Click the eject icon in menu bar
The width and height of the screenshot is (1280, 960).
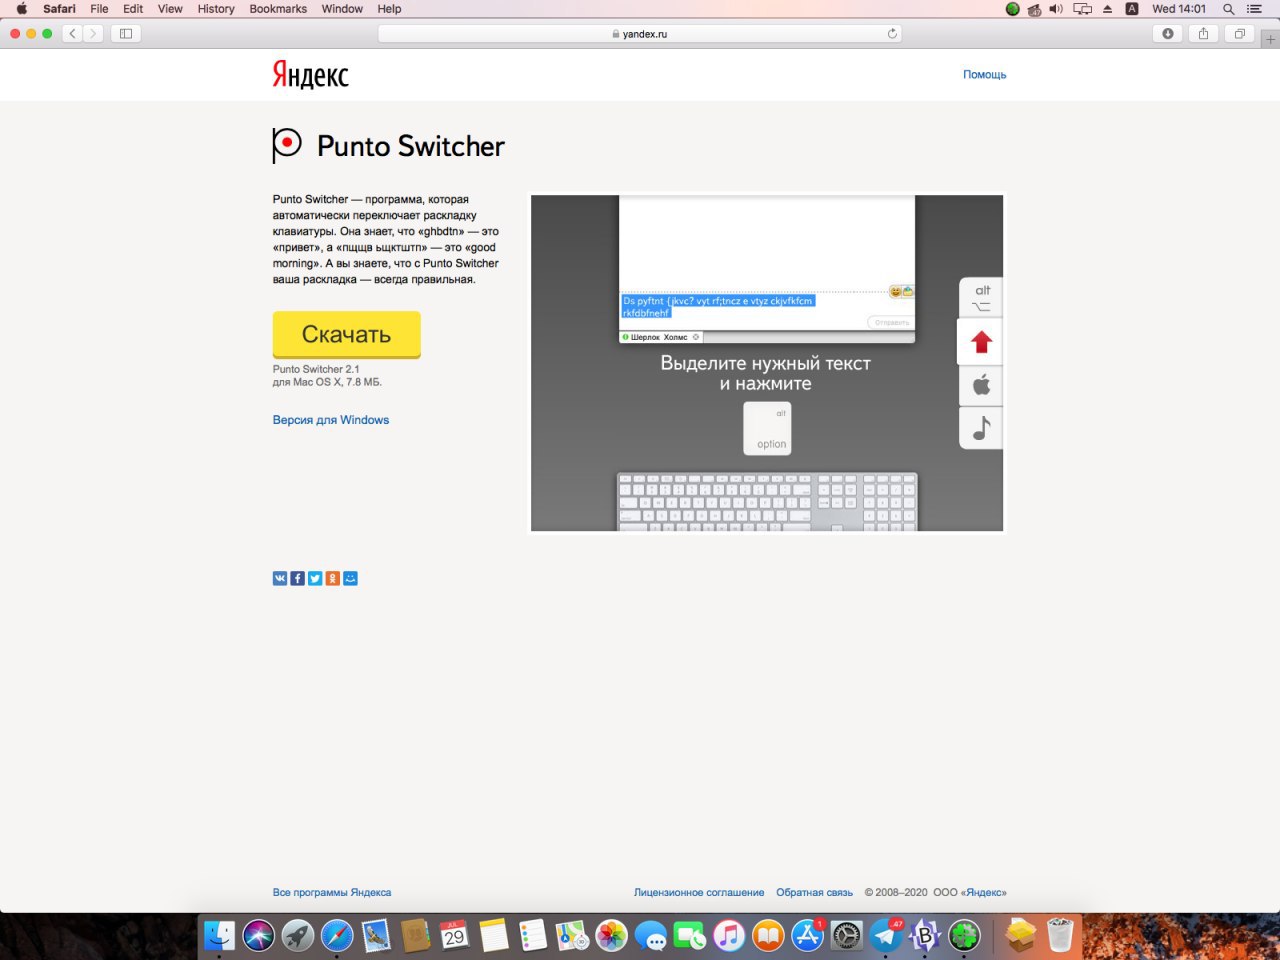click(x=1107, y=9)
